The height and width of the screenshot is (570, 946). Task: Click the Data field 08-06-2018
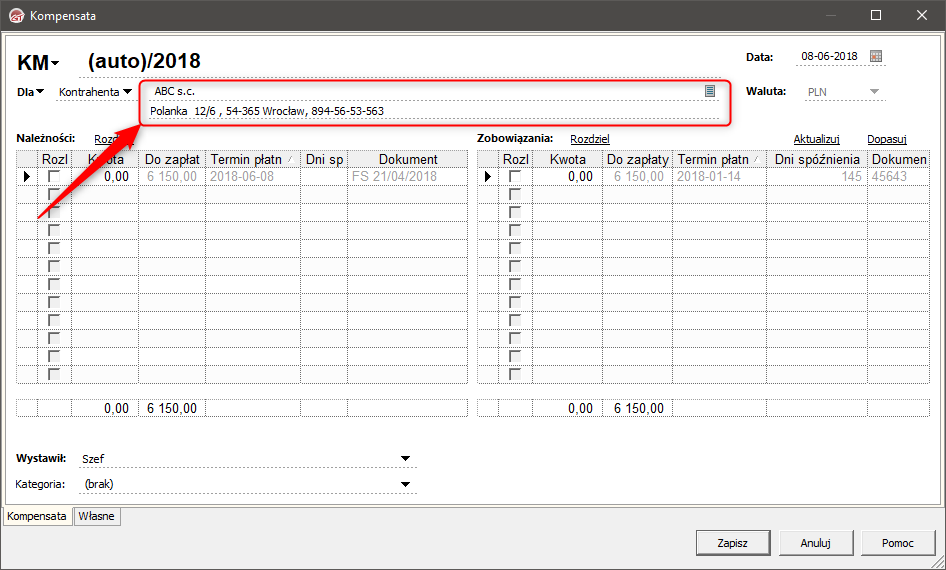830,56
